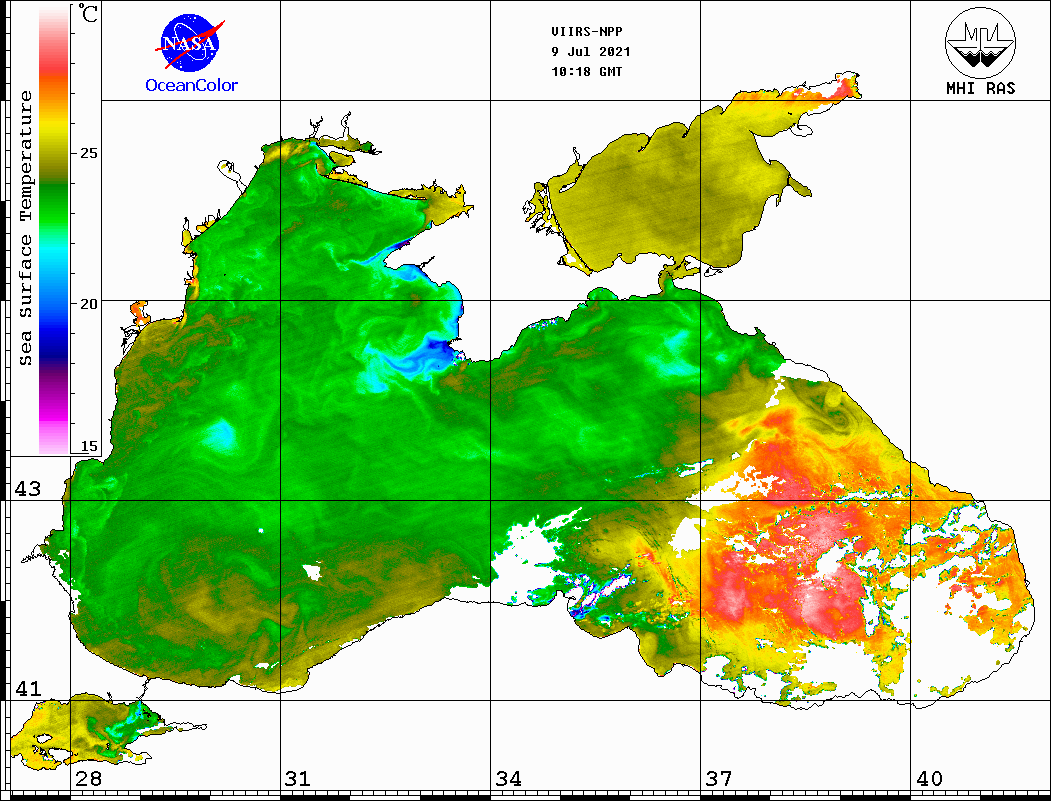
Task: Click longitude label 34
Action: (x=508, y=778)
